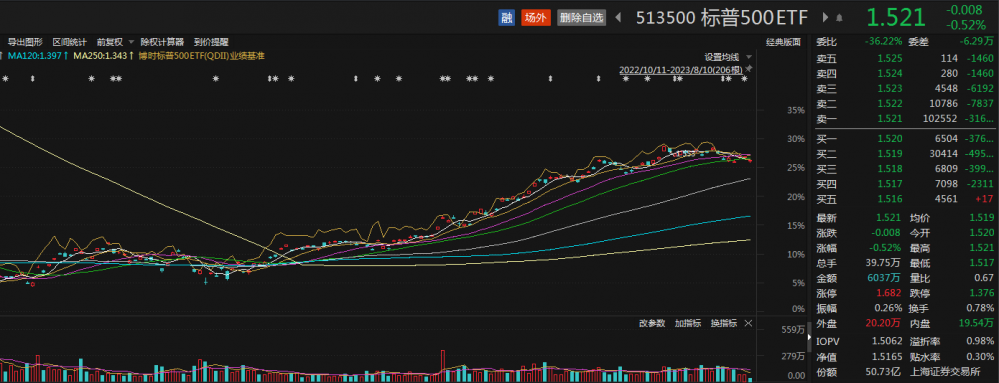The width and height of the screenshot is (999, 383).
Task: Click the 卖二 price 1.522
Action: [x=889, y=103]
